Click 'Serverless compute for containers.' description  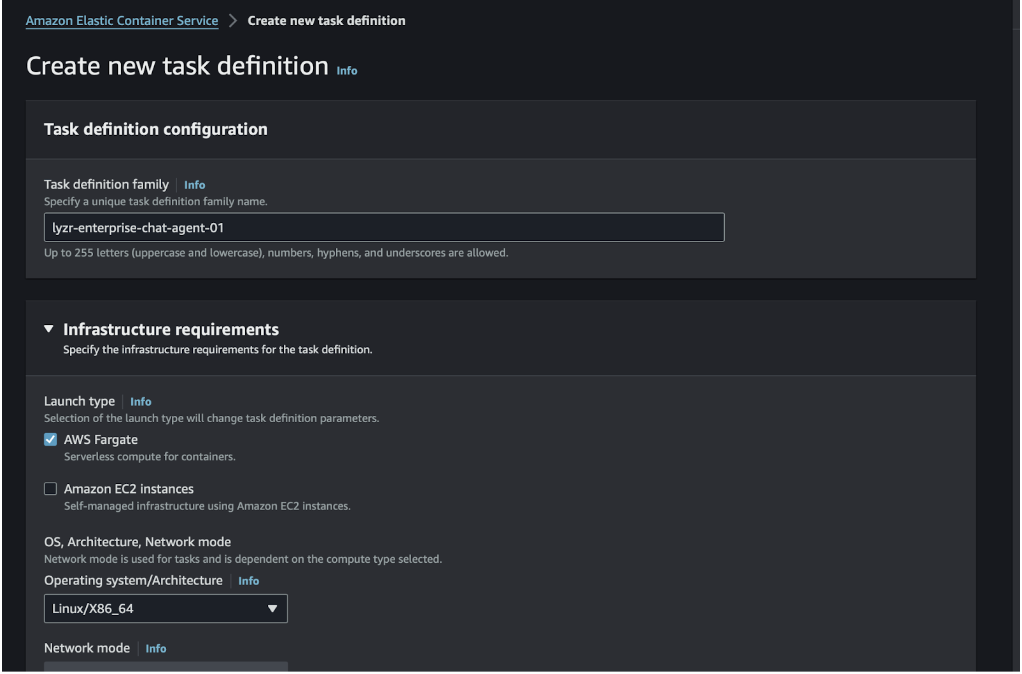150,457
